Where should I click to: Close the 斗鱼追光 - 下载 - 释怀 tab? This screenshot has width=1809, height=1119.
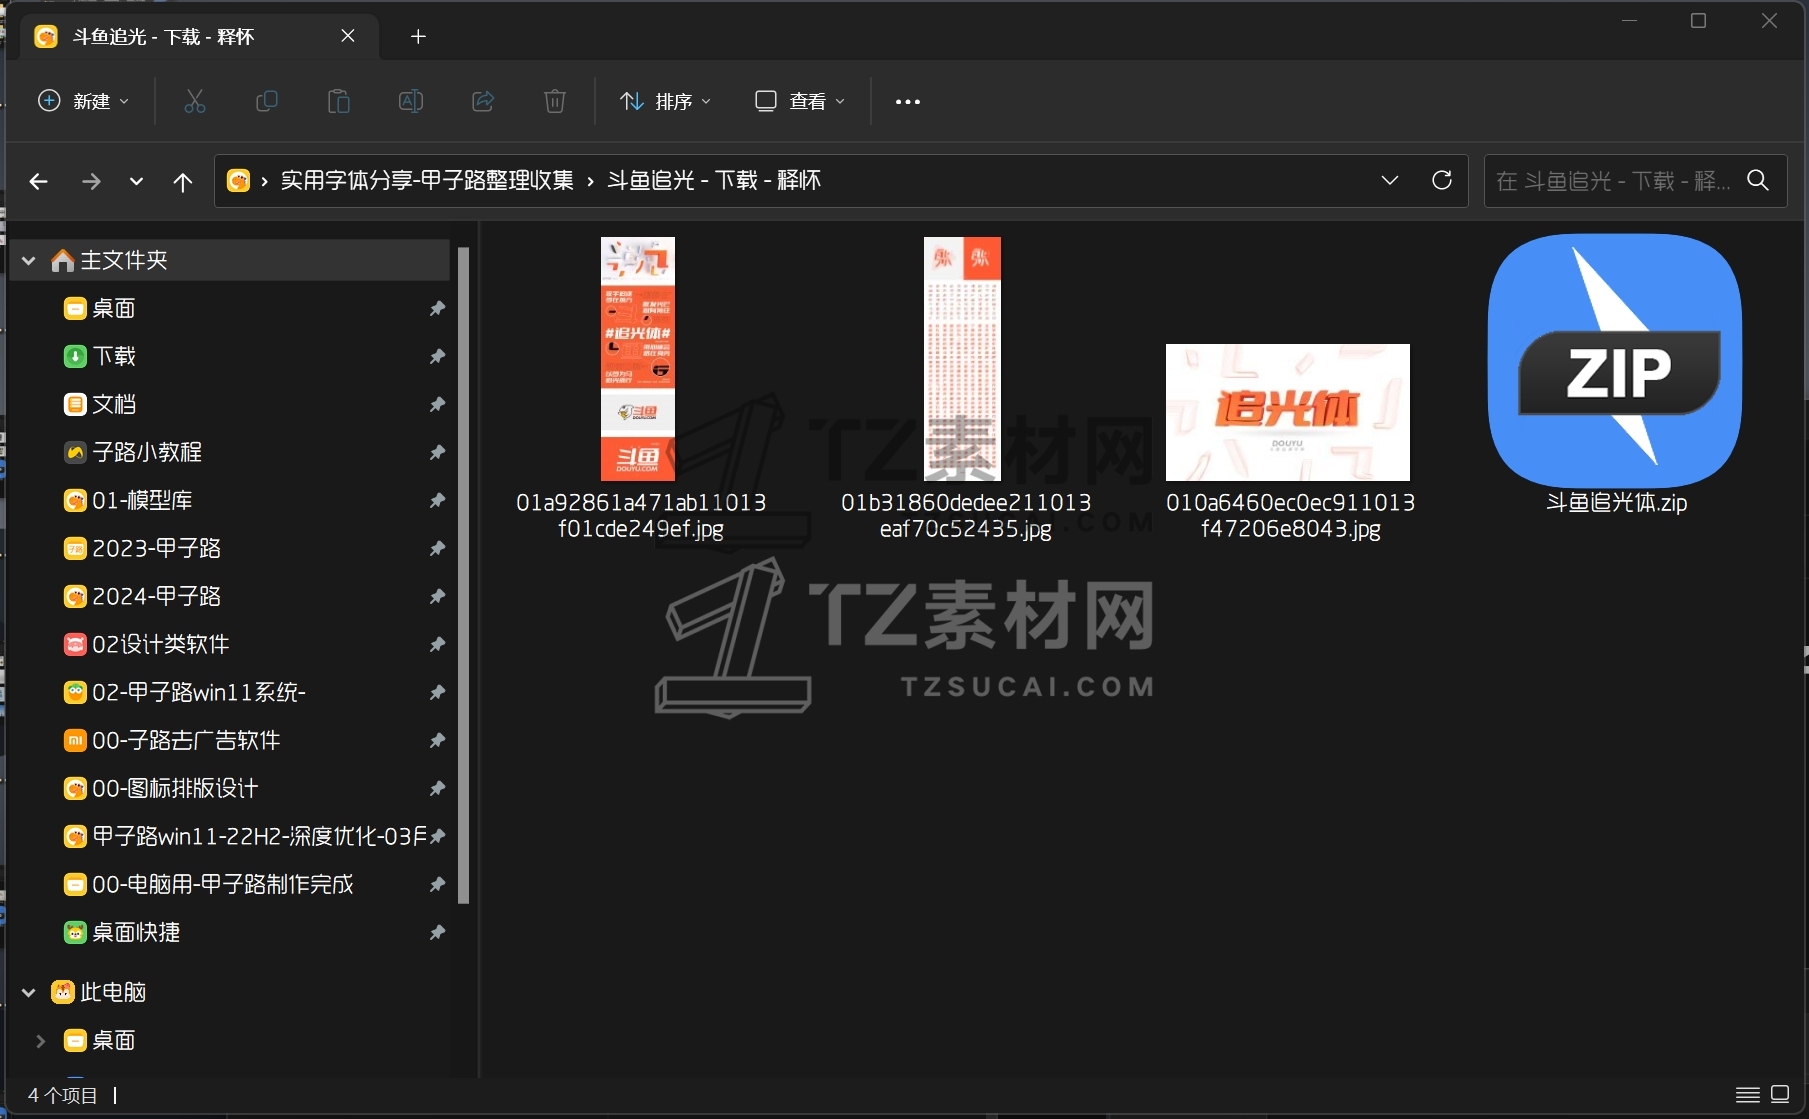pyautogui.click(x=348, y=36)
